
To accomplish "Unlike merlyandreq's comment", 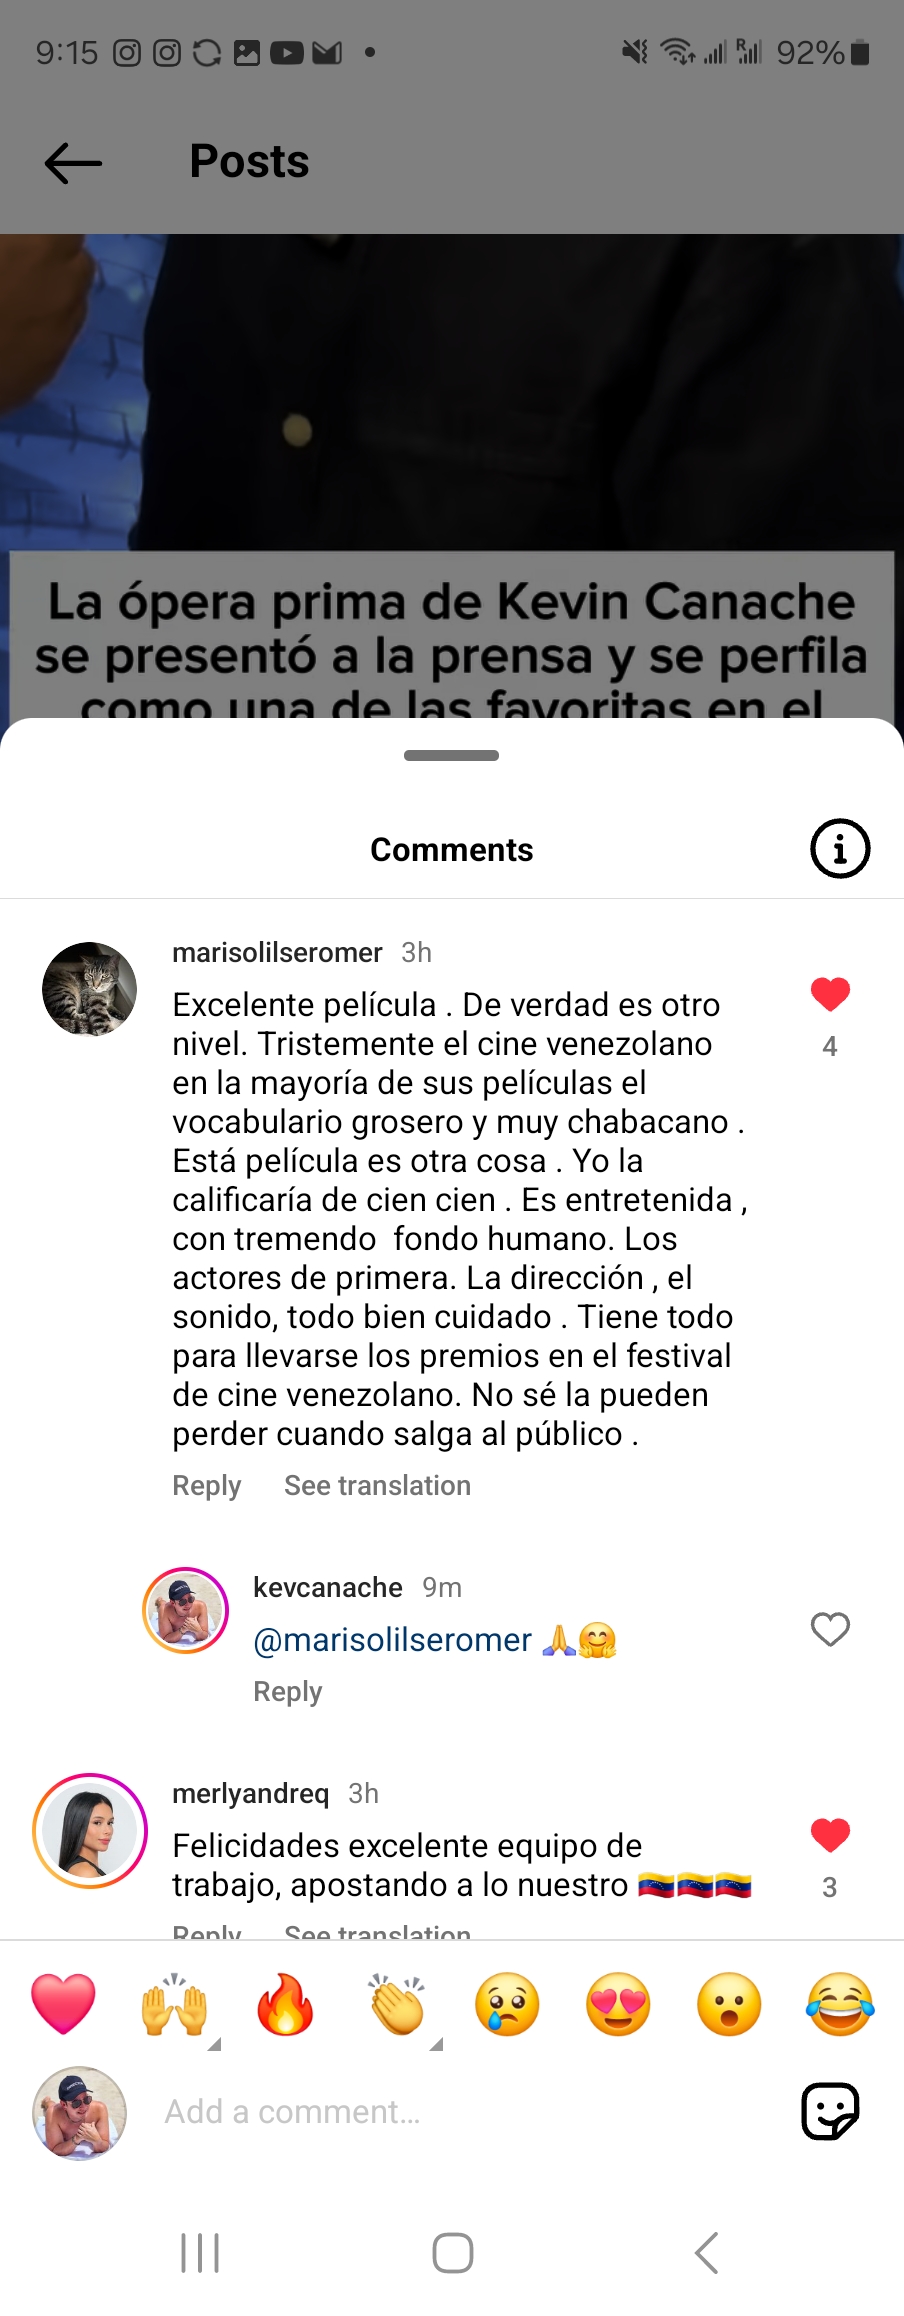I will coord(830,1835).
